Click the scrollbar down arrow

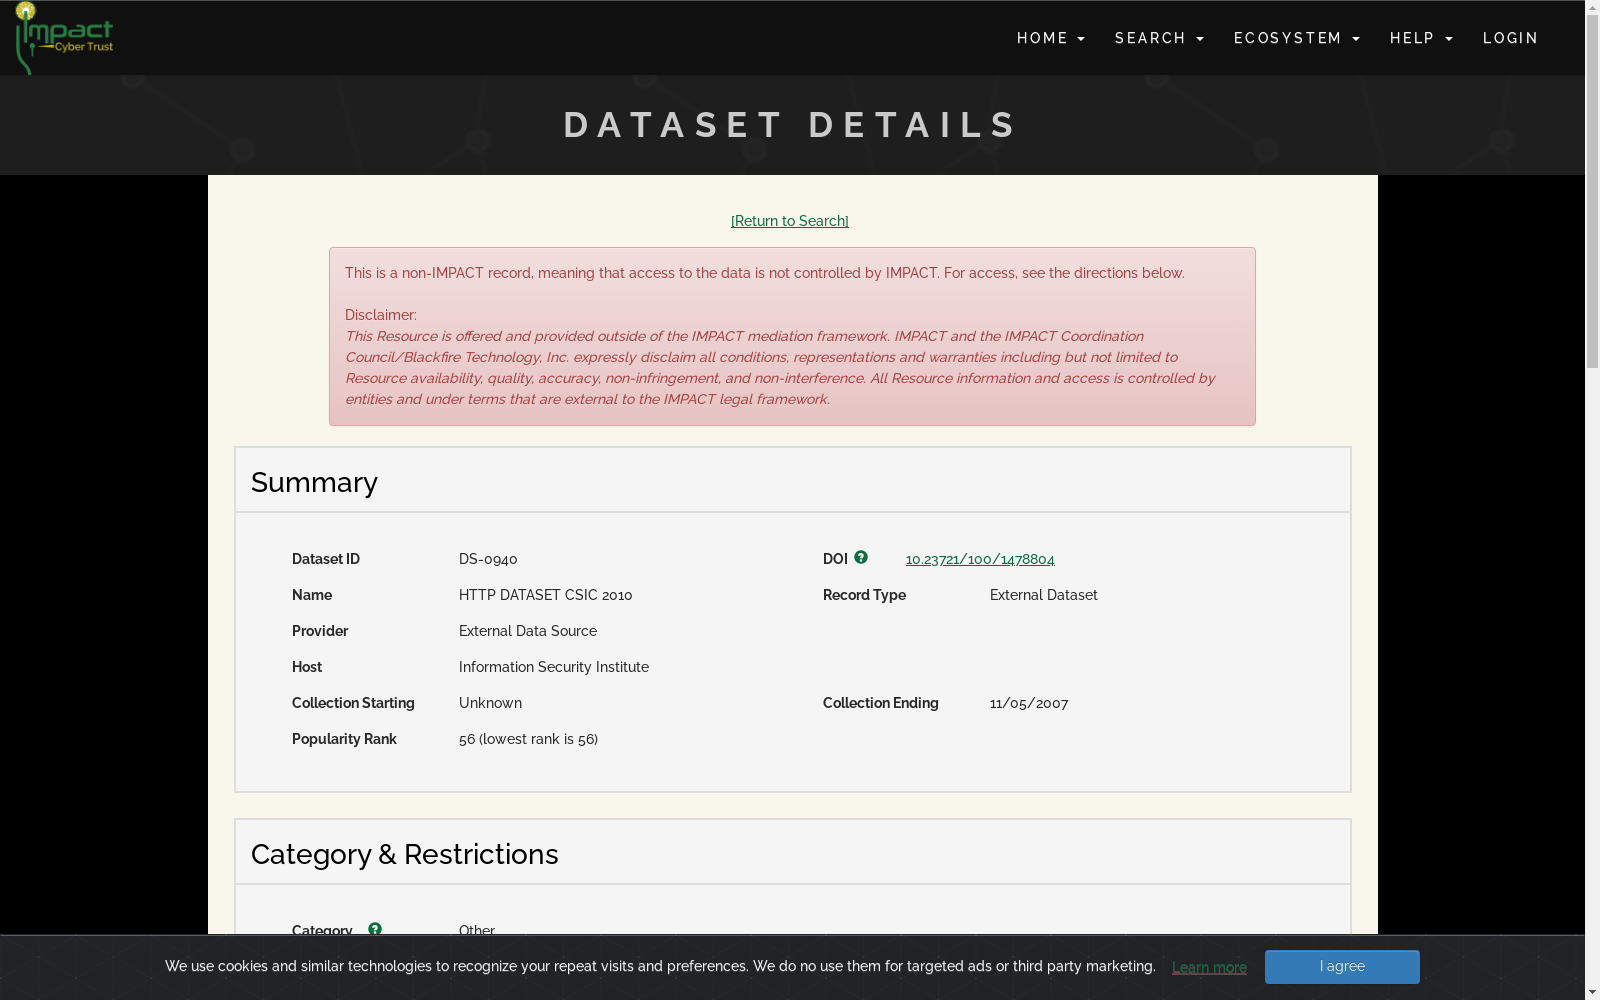coord(1592,992)
